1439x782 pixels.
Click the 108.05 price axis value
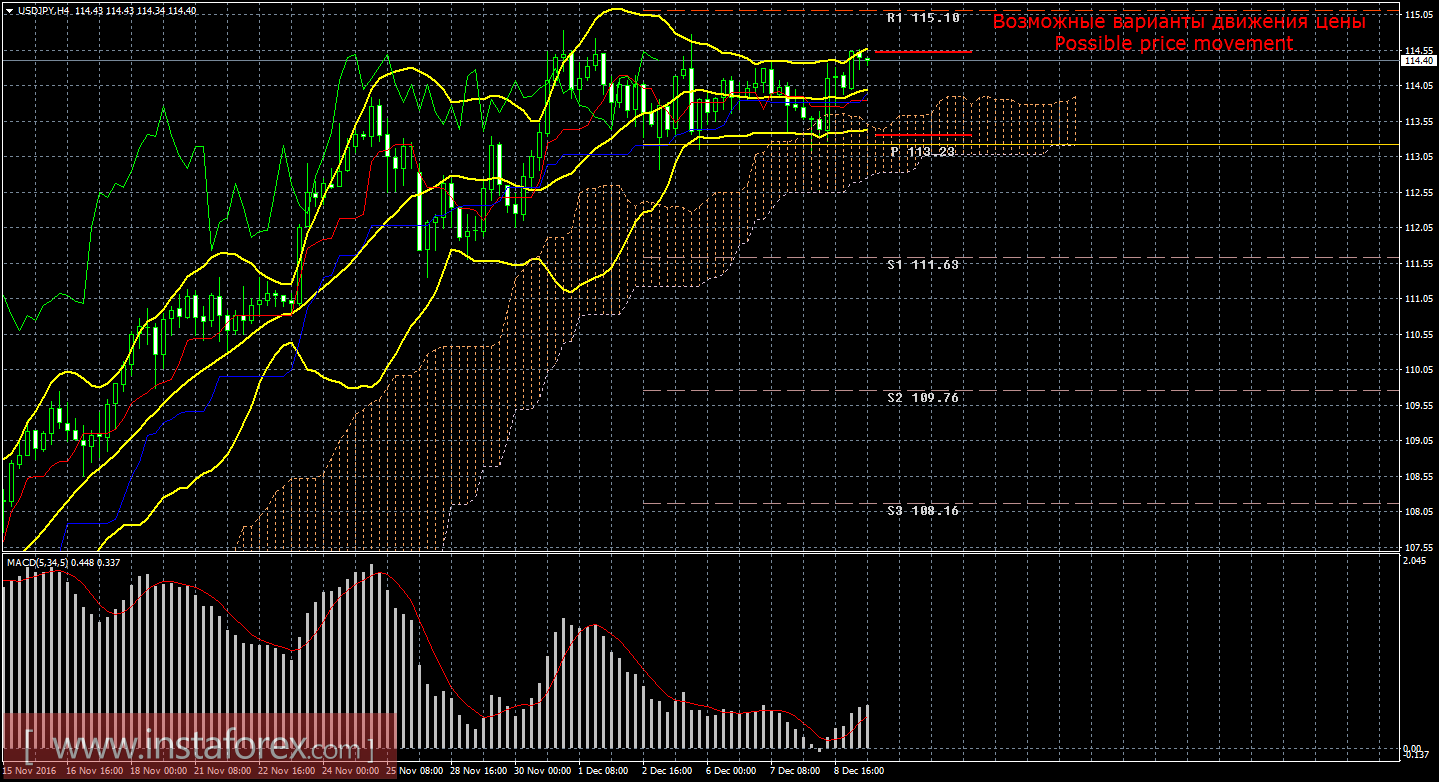1417,512
